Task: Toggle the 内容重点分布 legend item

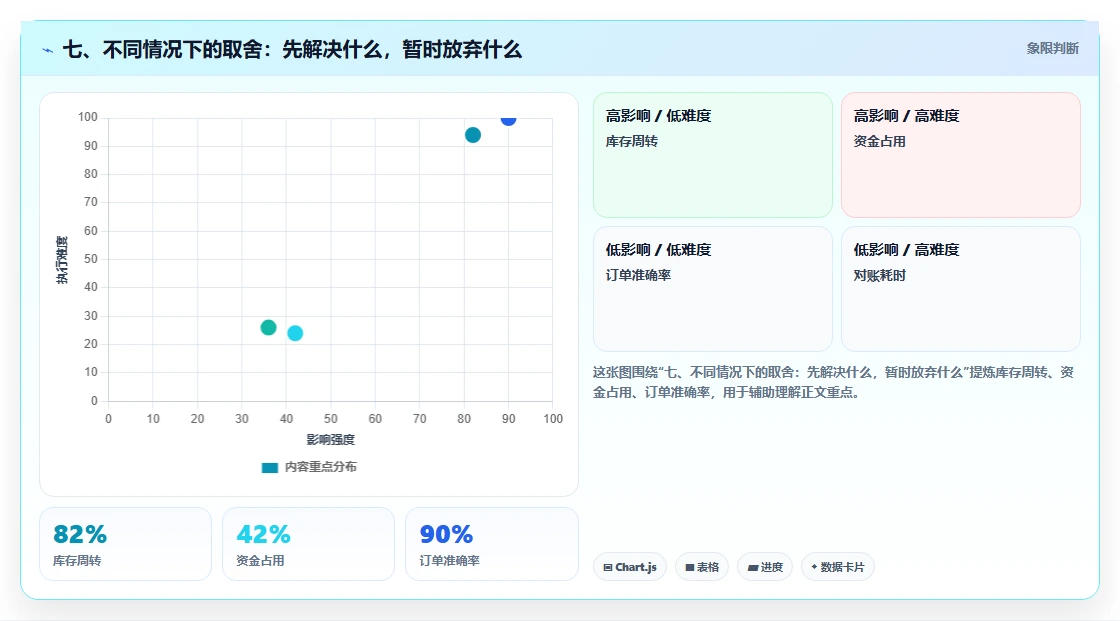Action: point(309,467)
